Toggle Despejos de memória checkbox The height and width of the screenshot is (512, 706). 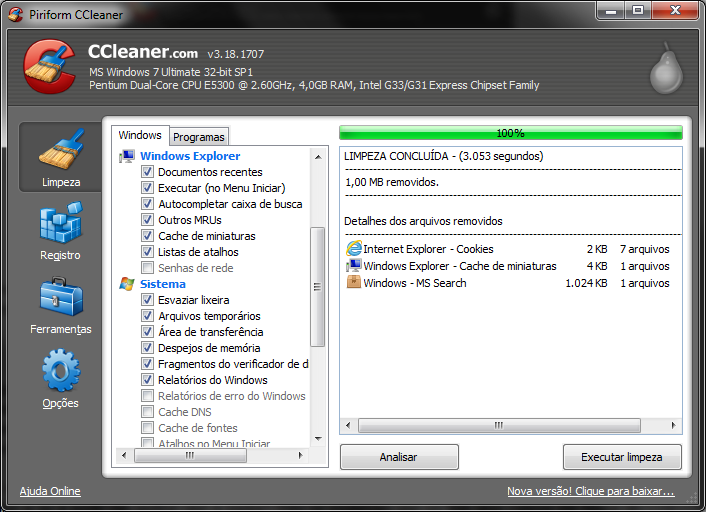147,348
